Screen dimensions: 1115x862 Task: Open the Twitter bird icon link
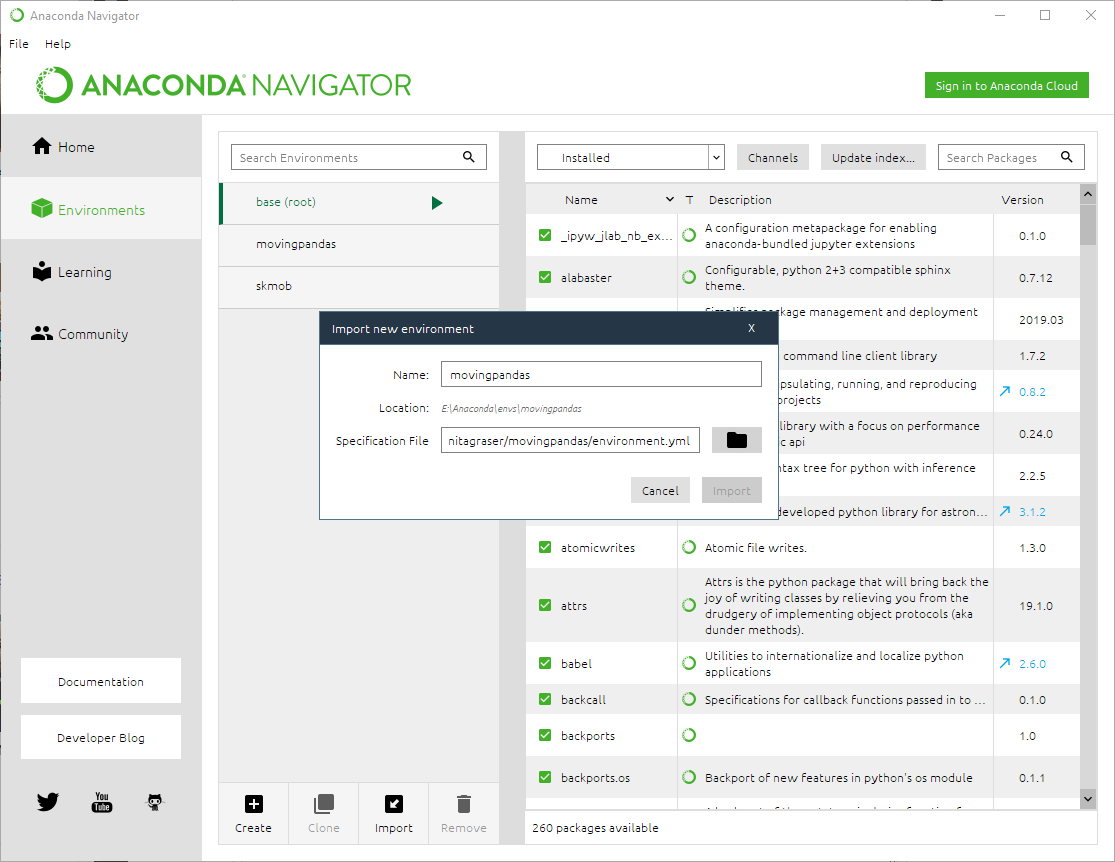pyautogui.click(x=48, y=802)
